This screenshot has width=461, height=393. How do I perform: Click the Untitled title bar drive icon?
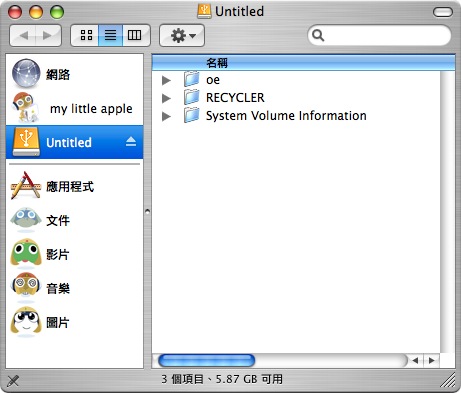[204, 11]
